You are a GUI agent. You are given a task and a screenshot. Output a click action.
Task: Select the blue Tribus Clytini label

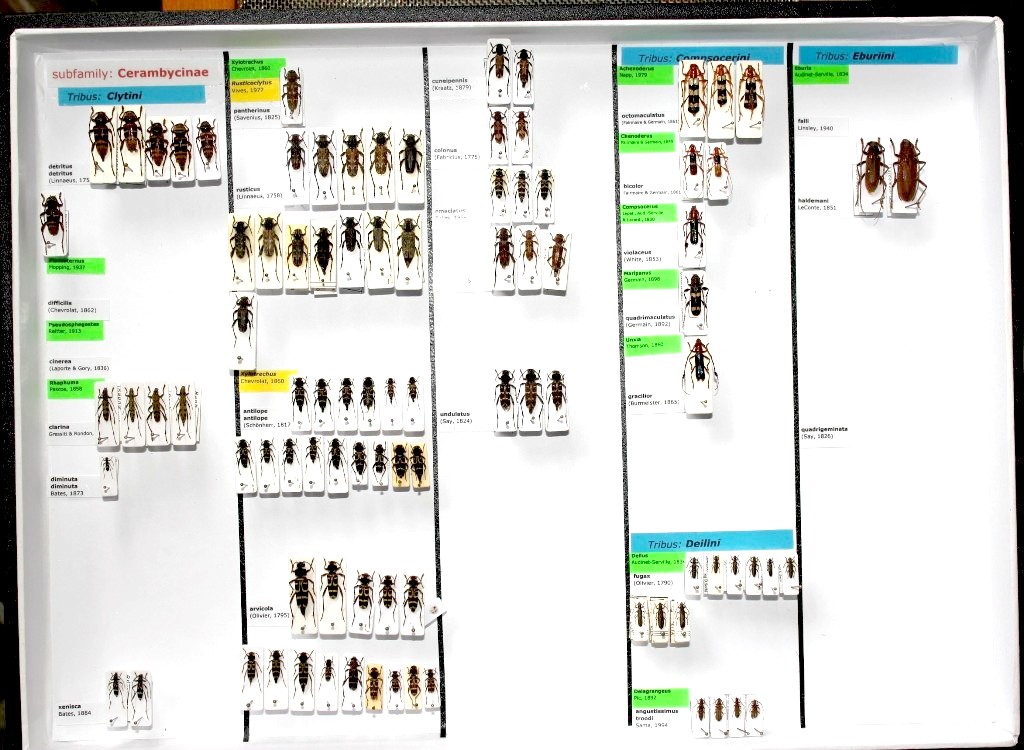pos(131,96)
